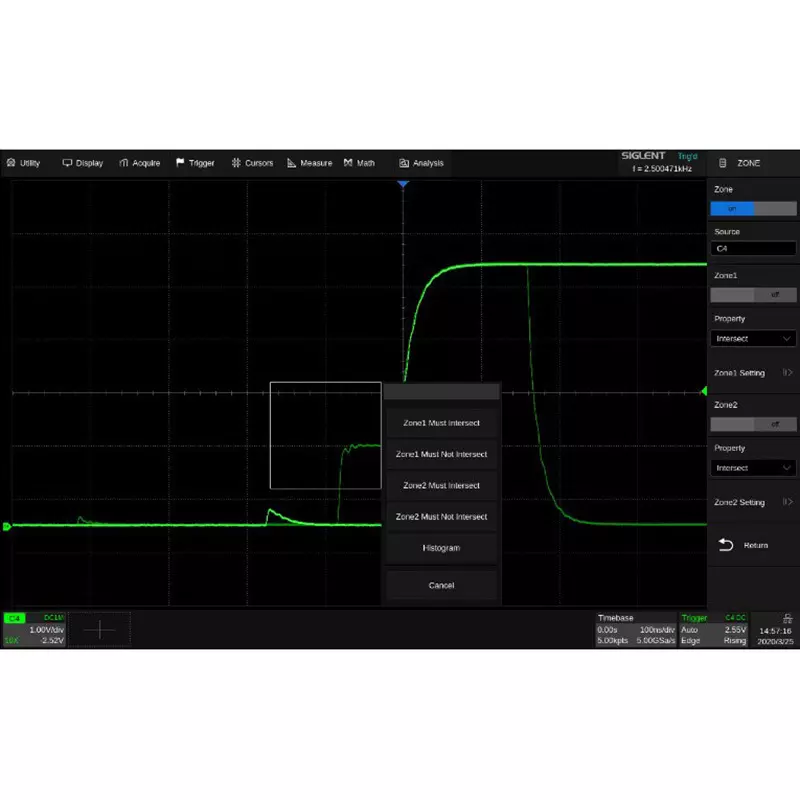Click the green trigger level marker
Viewport: 800px width, 800px height.
pyautogui.click(x=704, y=391)
